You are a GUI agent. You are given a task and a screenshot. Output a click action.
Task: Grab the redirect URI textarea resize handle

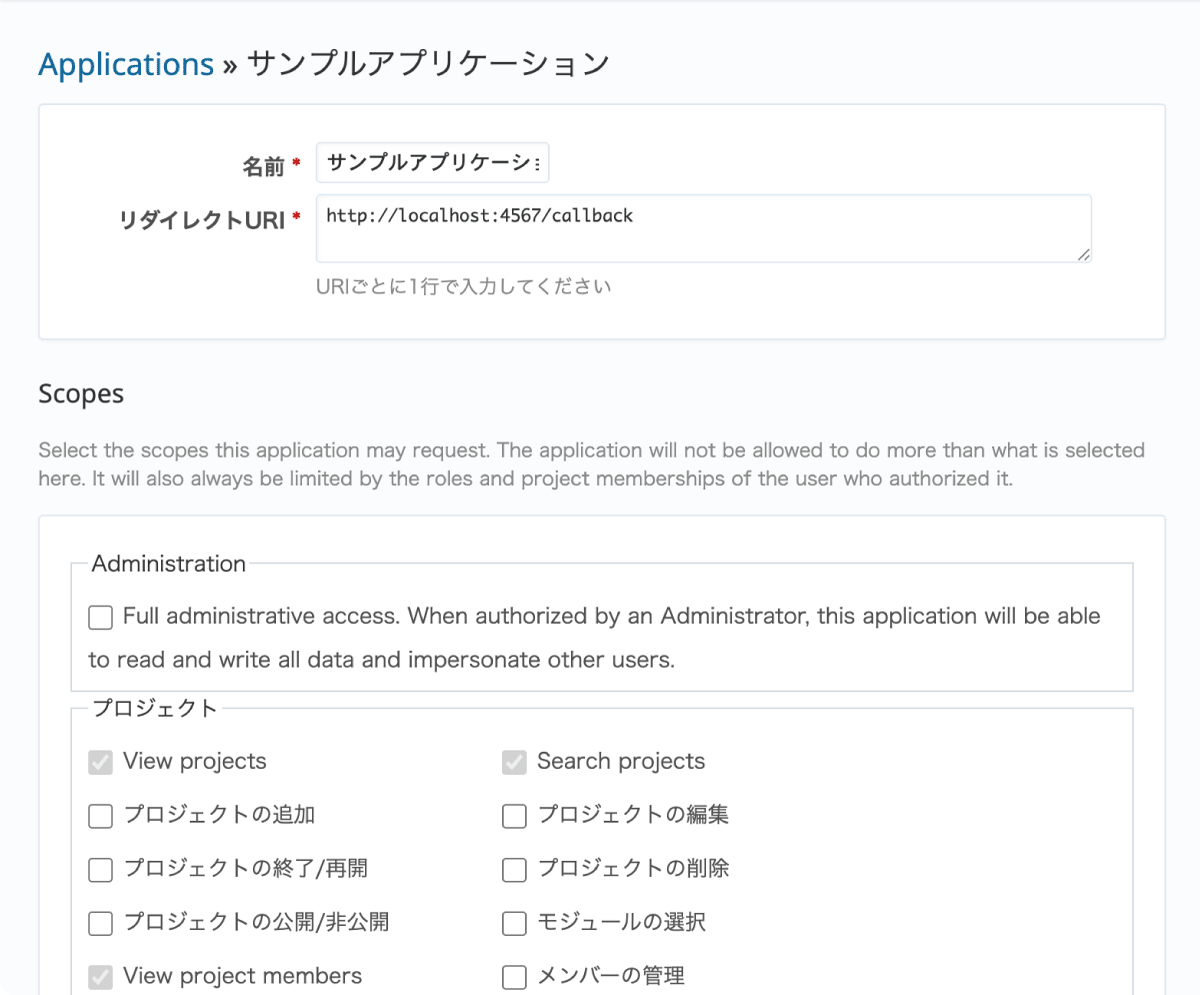[1083, 255]
